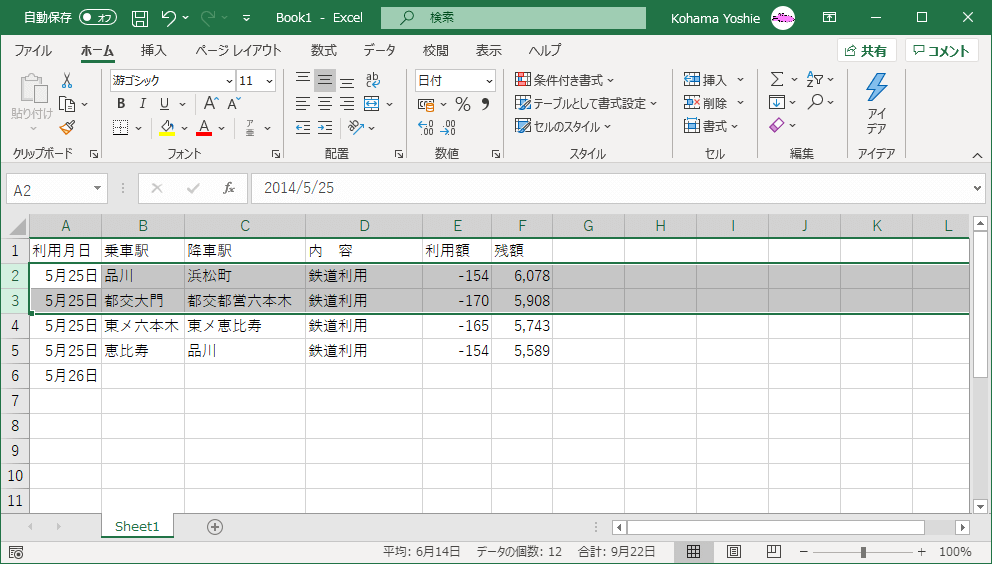Apply yellow fill color
The width and height of the screenshot is (992, 564).
coord(167,128)
